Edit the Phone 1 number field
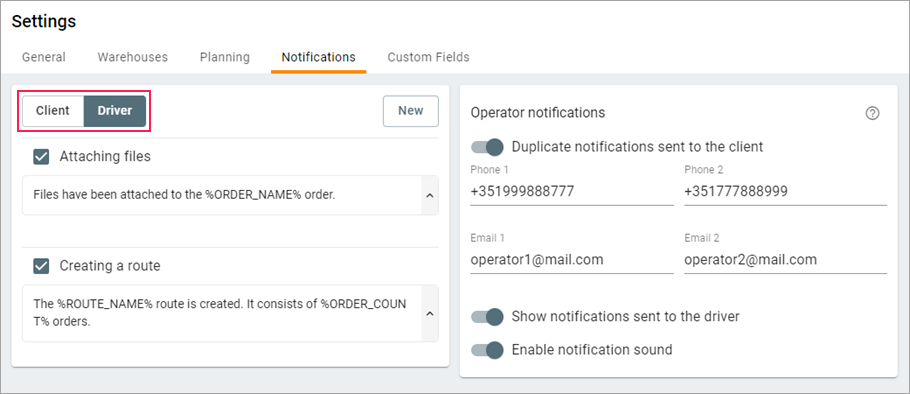Viewport: 910px width, 394px height. [572, 191]
